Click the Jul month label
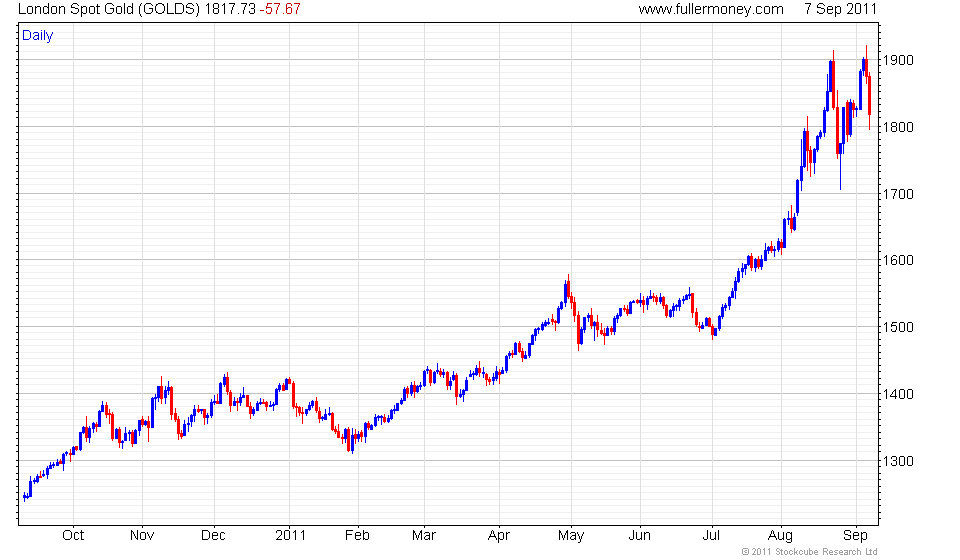 pyautogui.click(x=711, y=536)
